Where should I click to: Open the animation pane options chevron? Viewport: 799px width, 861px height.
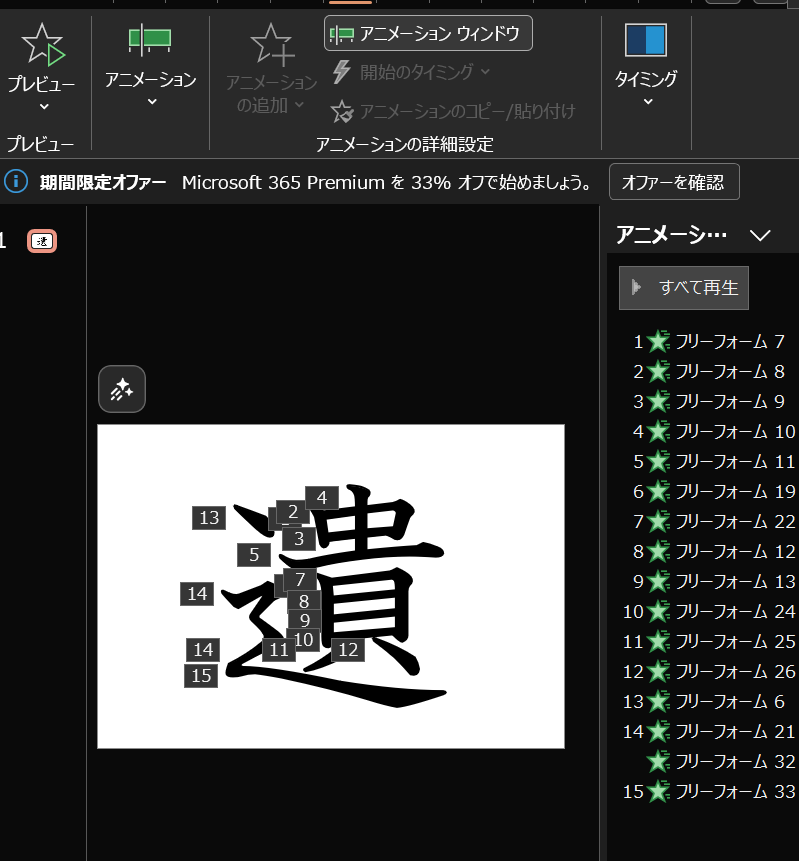click(x=760, y=236)
